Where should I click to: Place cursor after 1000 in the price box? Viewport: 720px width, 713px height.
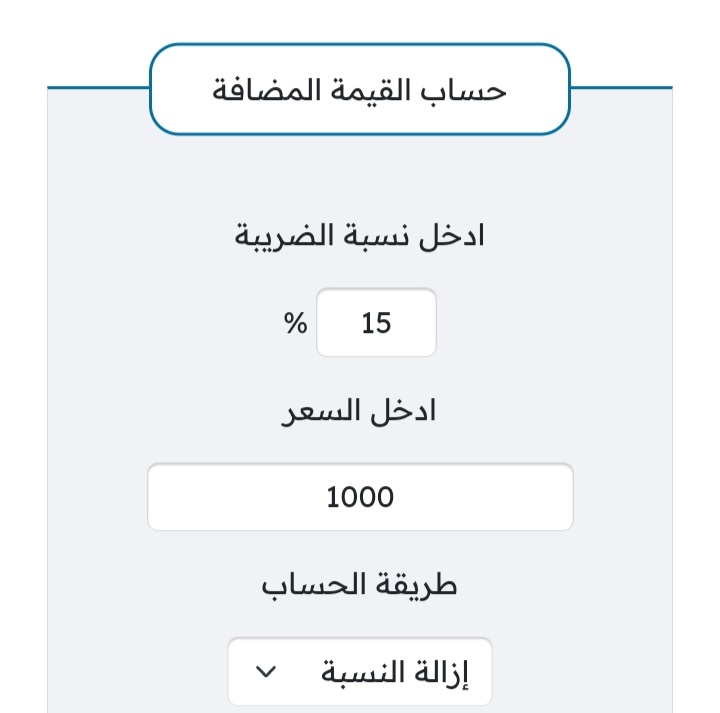pos(396,497)
